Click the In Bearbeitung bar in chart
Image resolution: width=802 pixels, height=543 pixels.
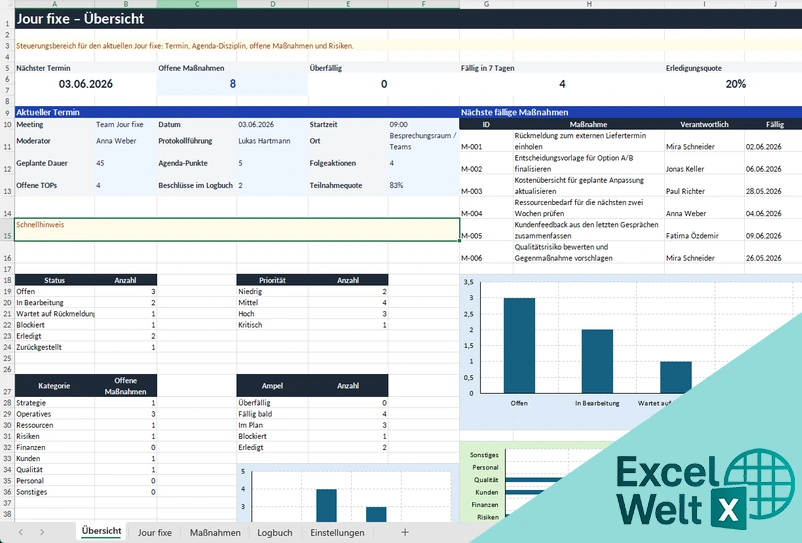click(597, 361)
